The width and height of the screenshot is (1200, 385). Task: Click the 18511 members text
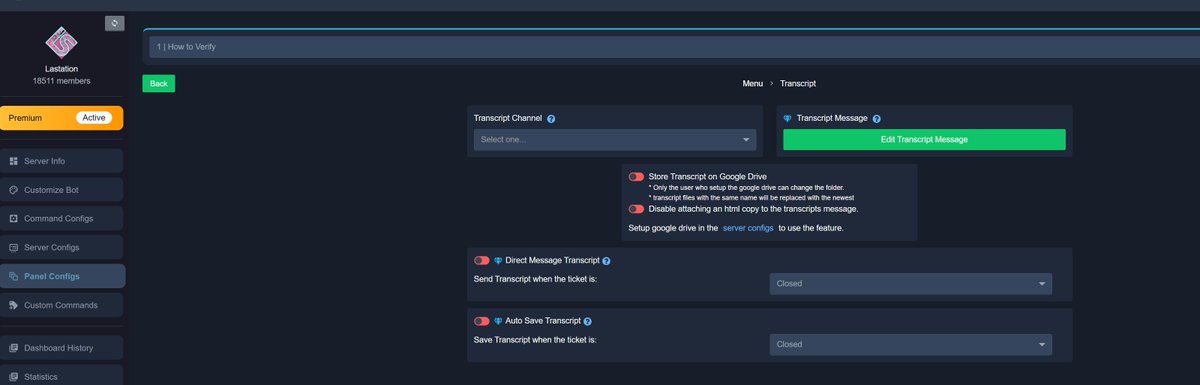(62, 80)
